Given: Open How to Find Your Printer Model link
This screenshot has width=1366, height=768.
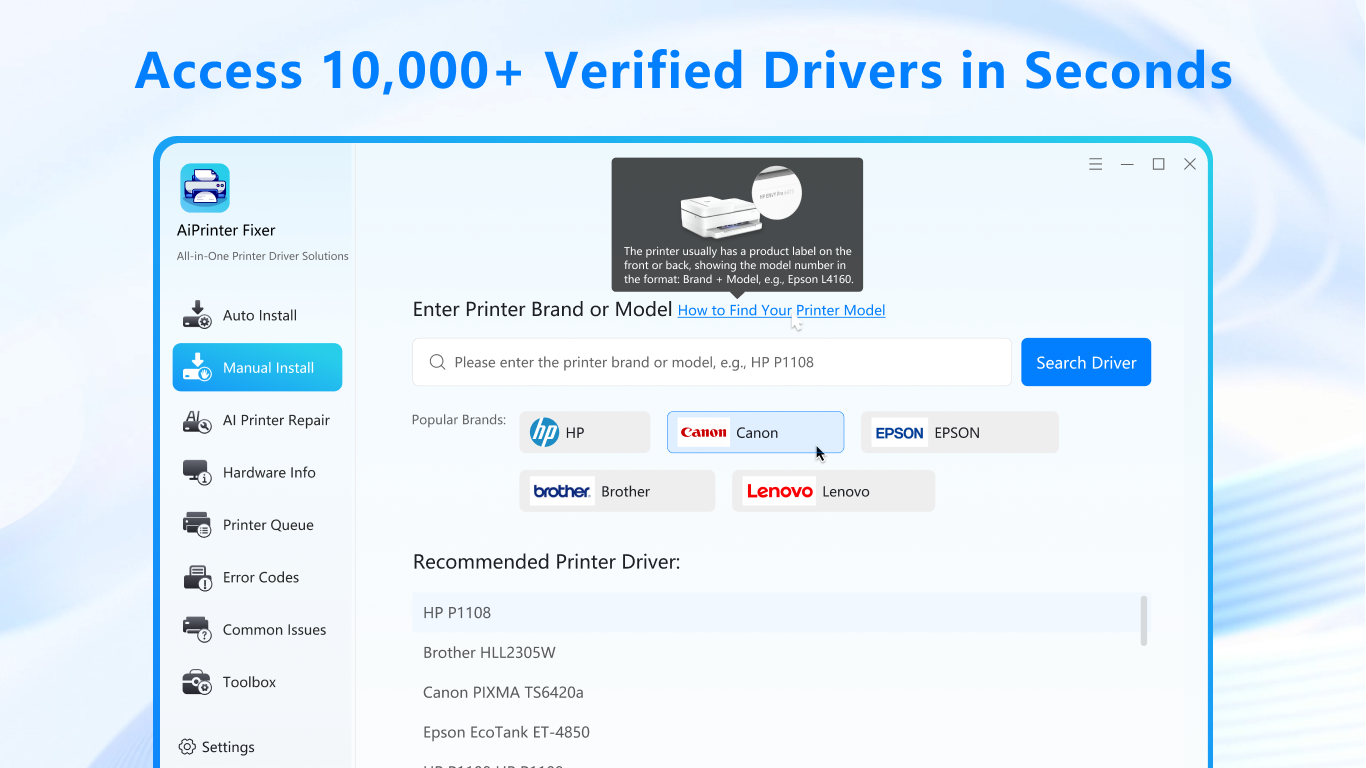Looking at the screenshot, I should tap(781, 310).
